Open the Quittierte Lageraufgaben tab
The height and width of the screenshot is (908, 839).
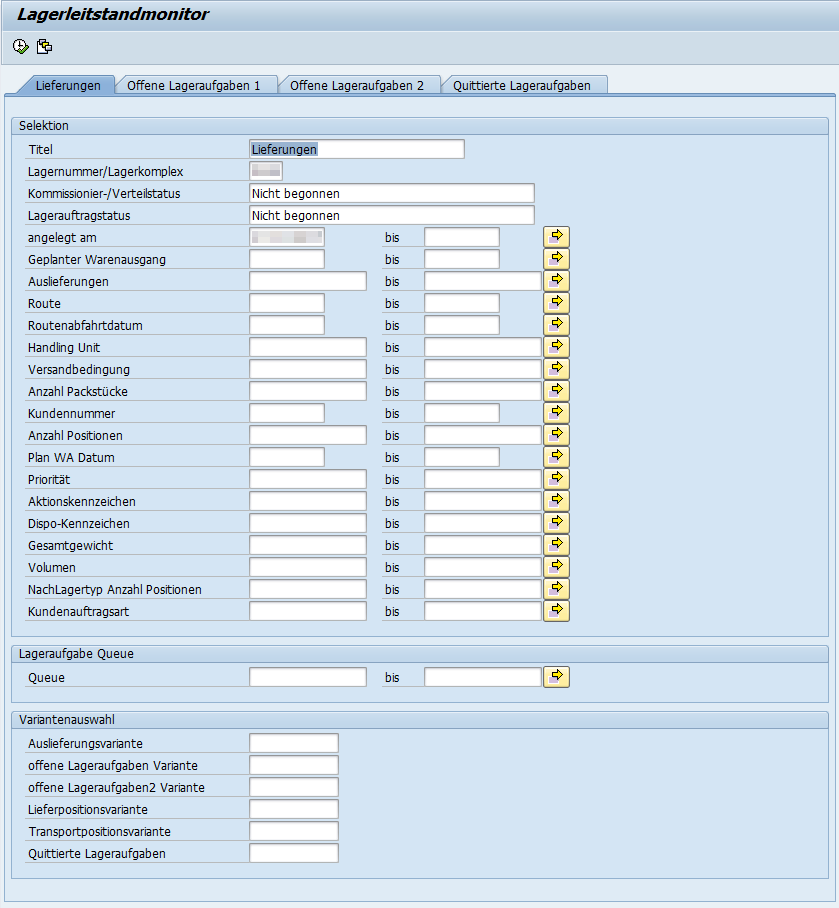521,86
